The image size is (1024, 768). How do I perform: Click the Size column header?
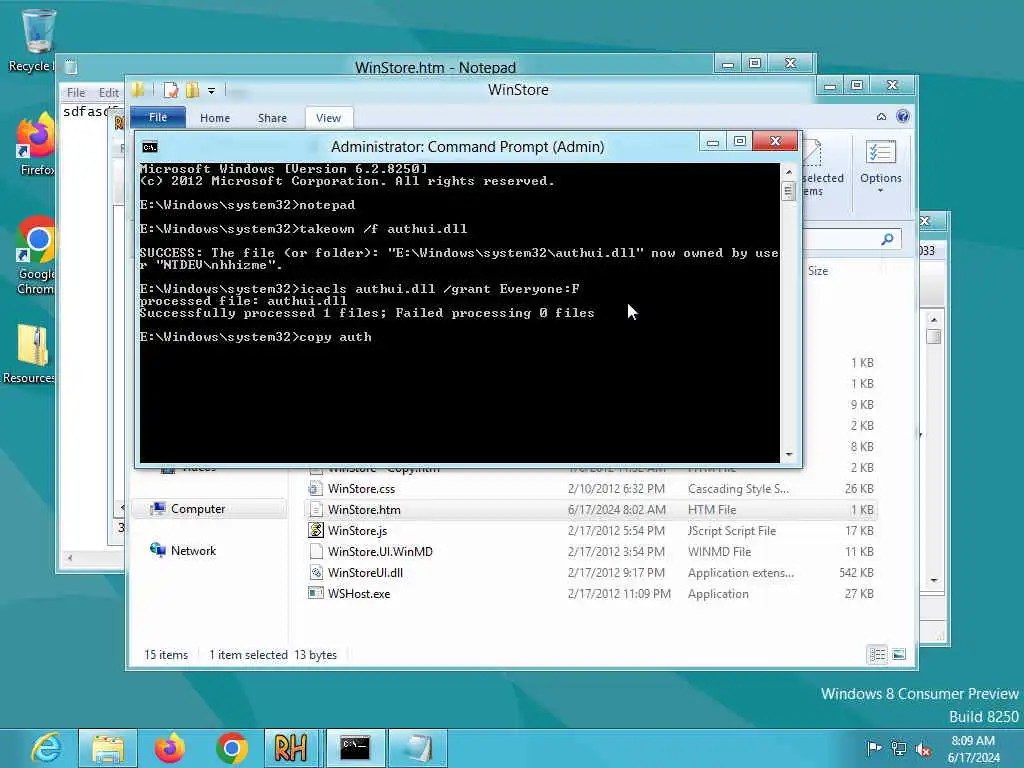coord(818,271)
